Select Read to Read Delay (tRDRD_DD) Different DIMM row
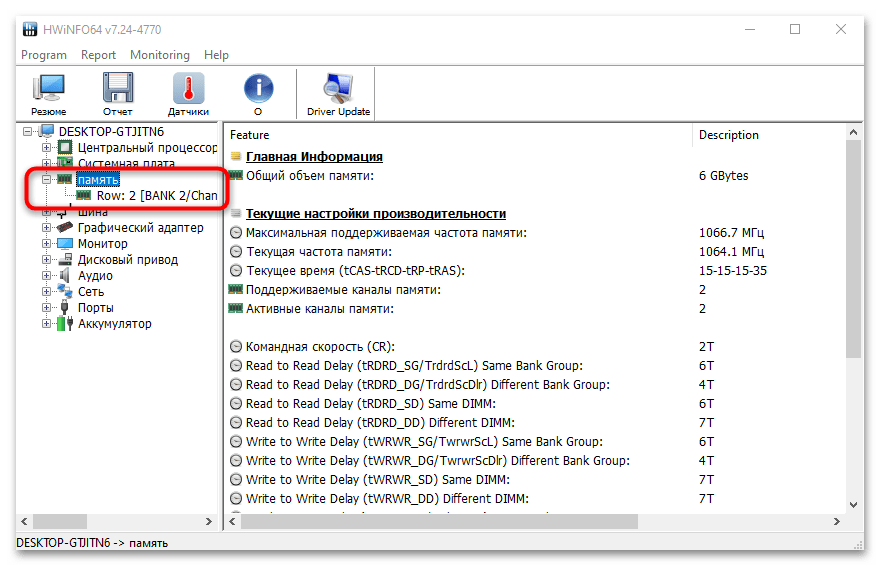 (536, 423)
